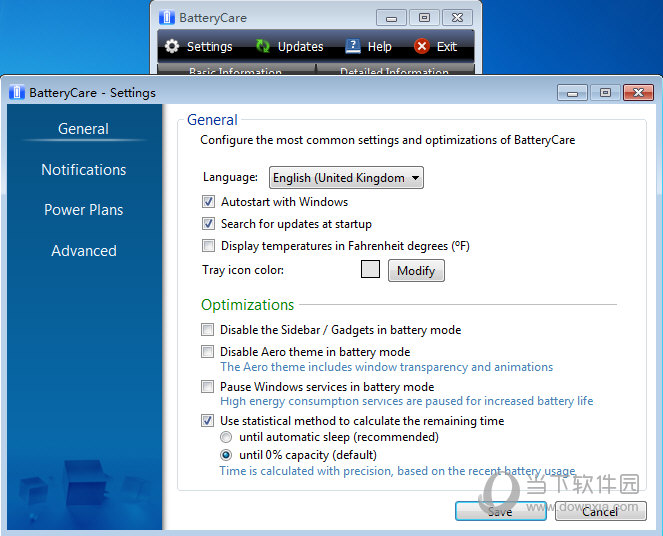Uncheck Autostart with Windows
Screen dimensions: 663x536
(x=208, y=202)
